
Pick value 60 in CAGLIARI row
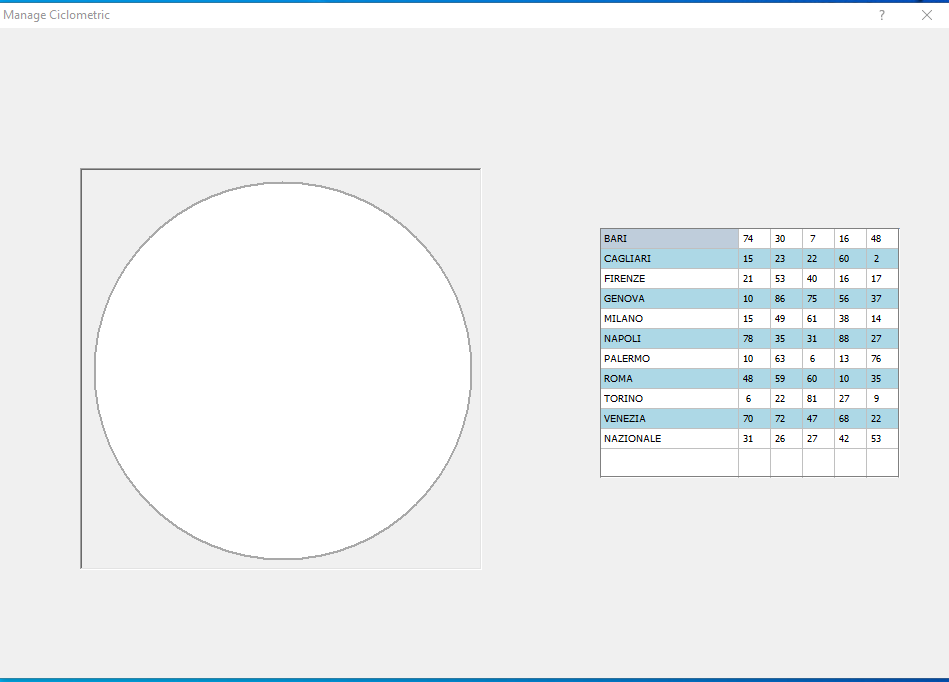850,258
